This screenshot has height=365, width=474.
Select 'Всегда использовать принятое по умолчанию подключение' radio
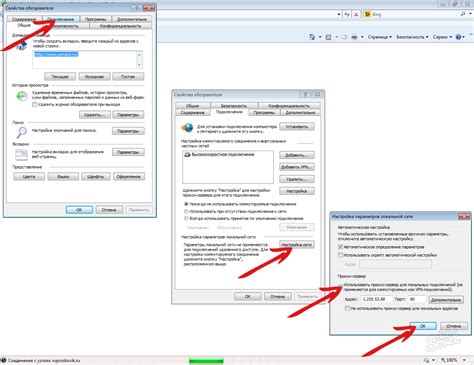(x=186, y=219)
